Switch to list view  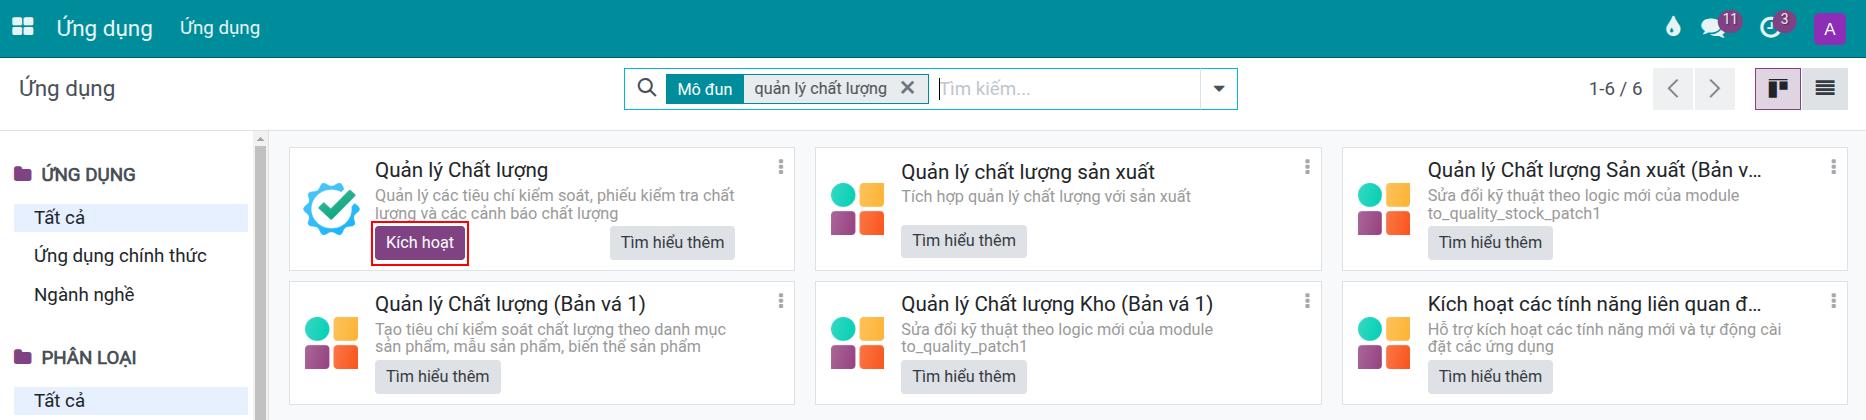click(1825, 89)
